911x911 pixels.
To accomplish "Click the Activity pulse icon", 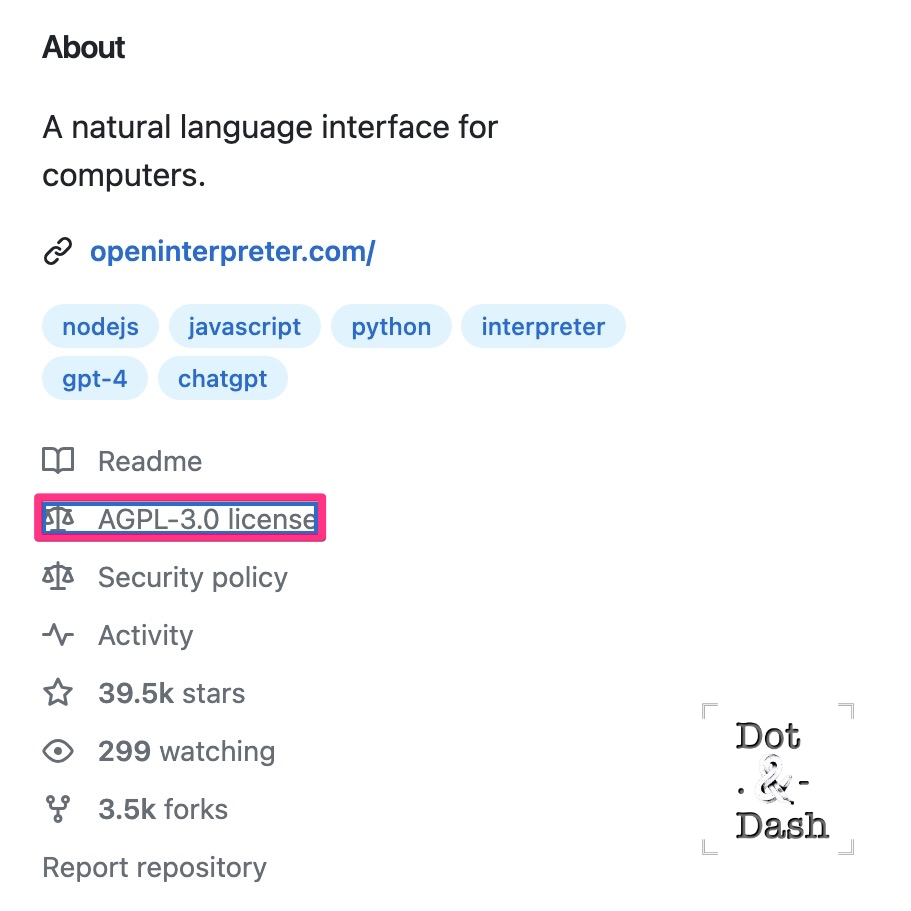I will pos(58,634).
